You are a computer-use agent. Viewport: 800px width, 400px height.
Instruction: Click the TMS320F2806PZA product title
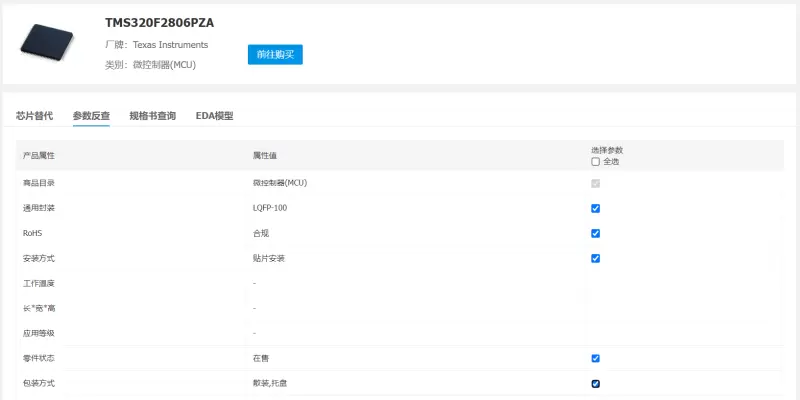pos(159,23)
